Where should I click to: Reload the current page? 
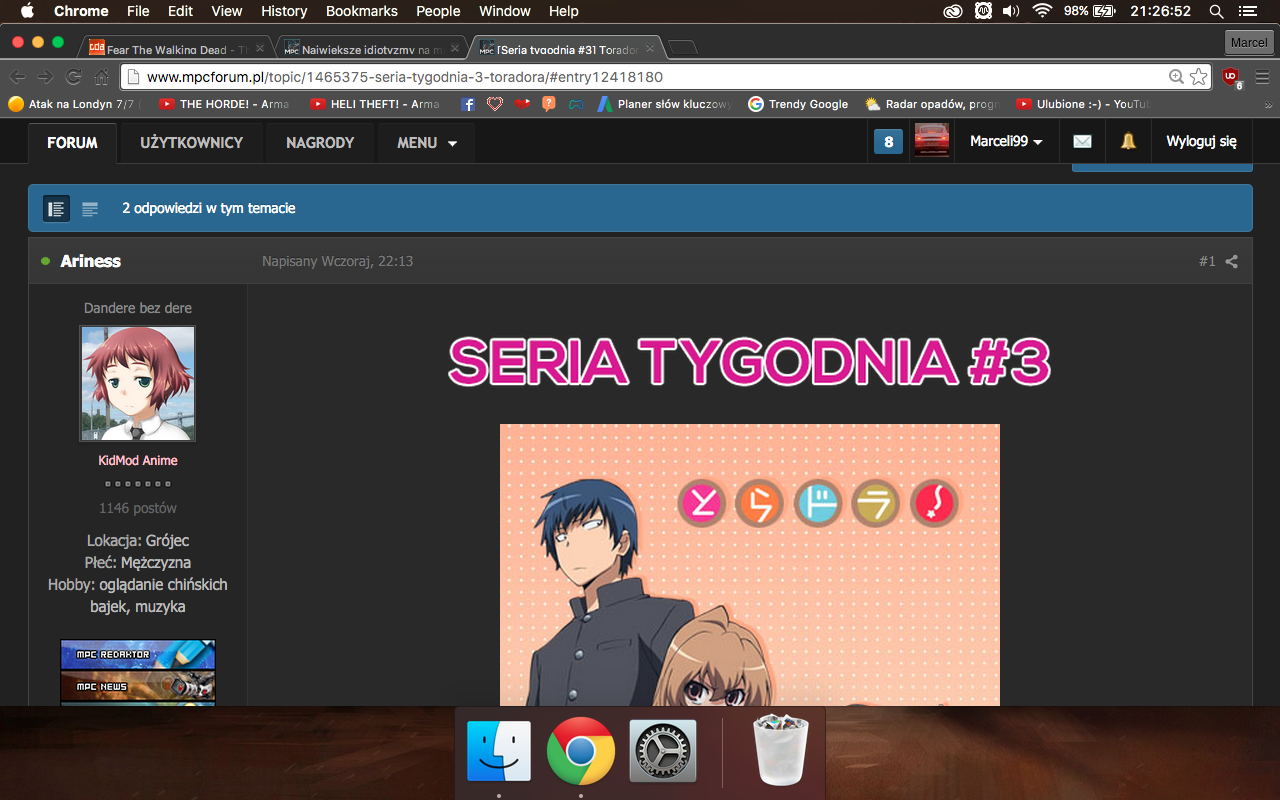pos(73,77)
